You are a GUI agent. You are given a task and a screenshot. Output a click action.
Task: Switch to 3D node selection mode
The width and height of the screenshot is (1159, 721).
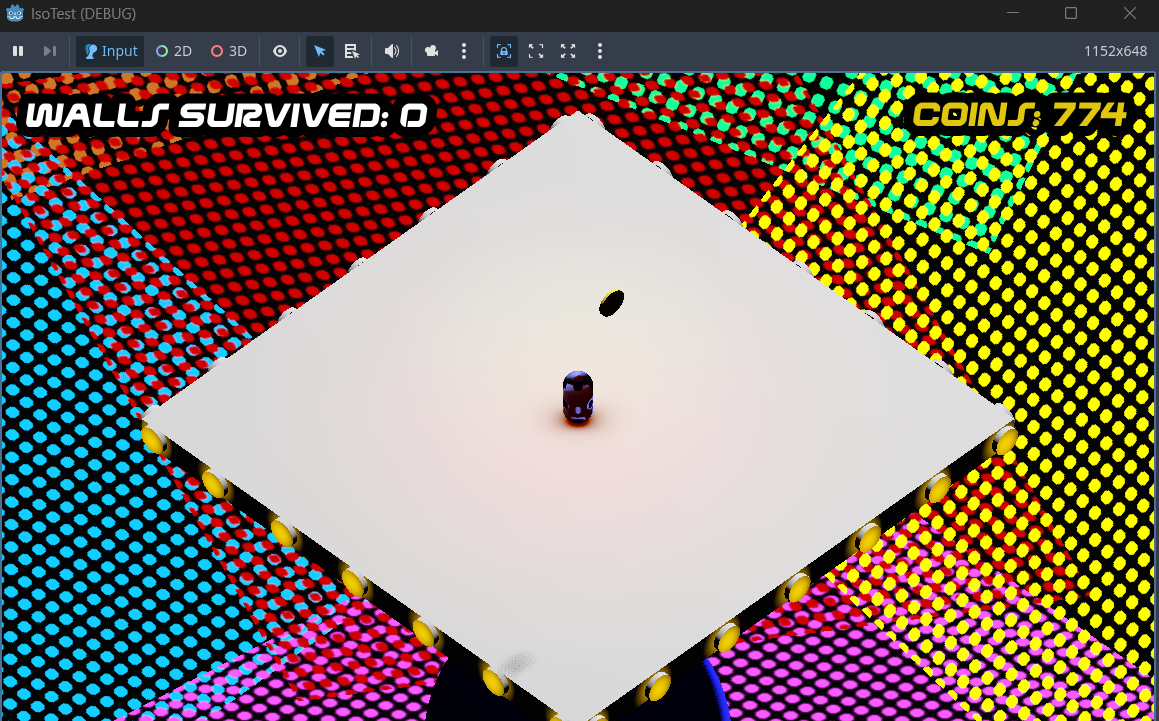coord(228,51)
